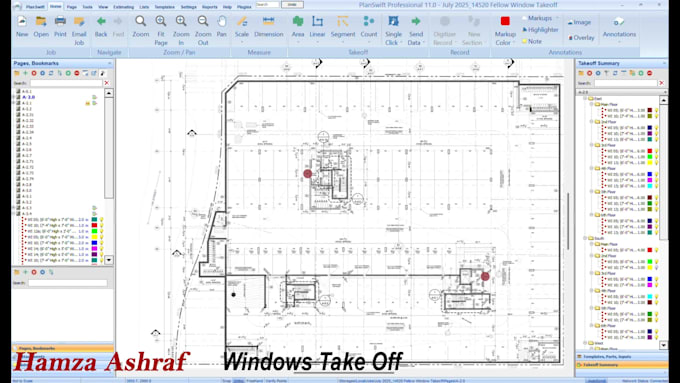
Task: Select the Zoom magnifier tool
Action: [141, 21]
